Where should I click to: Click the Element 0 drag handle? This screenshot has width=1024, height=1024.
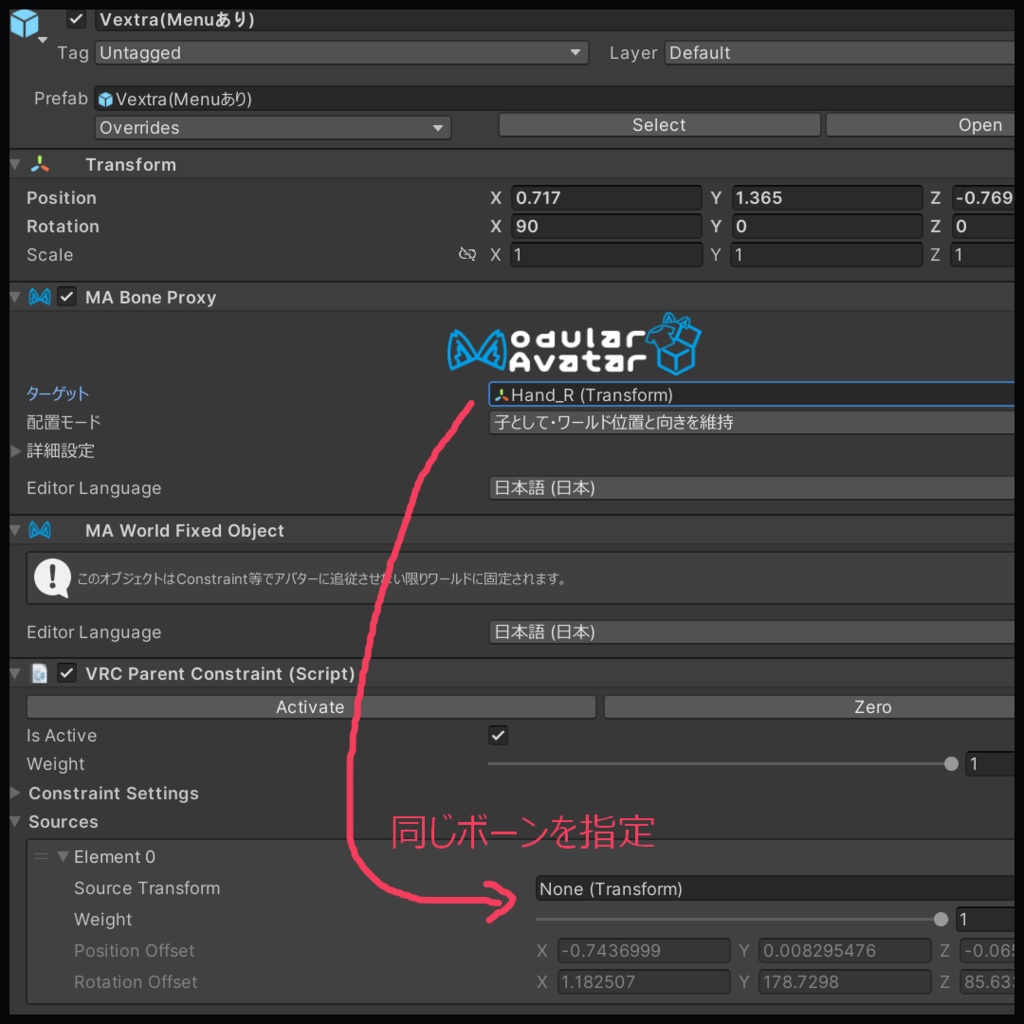(x=41, y=856)
